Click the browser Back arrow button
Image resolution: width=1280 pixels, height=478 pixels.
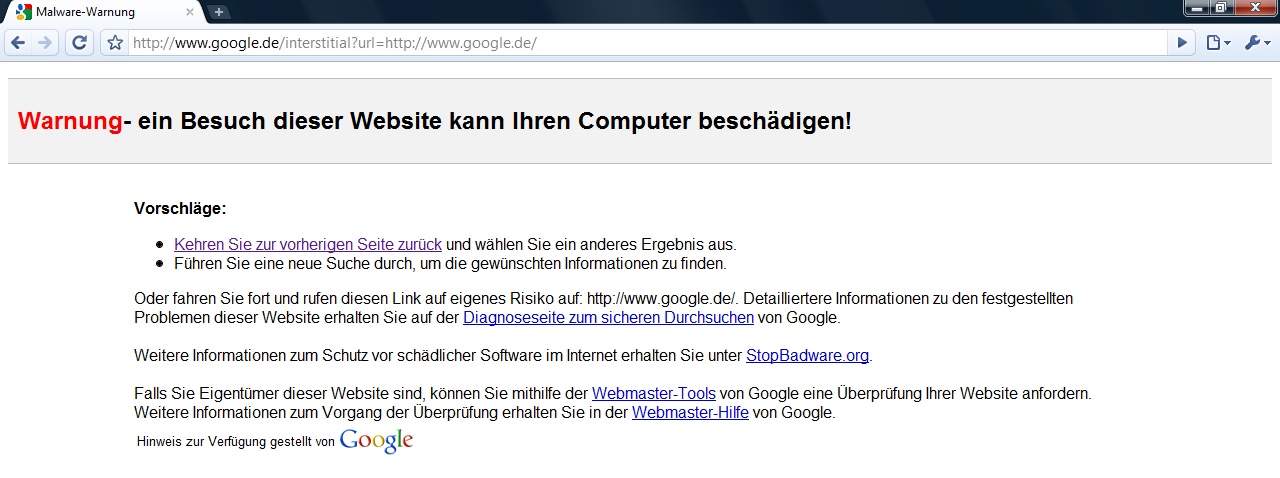[x=18, y=43]
